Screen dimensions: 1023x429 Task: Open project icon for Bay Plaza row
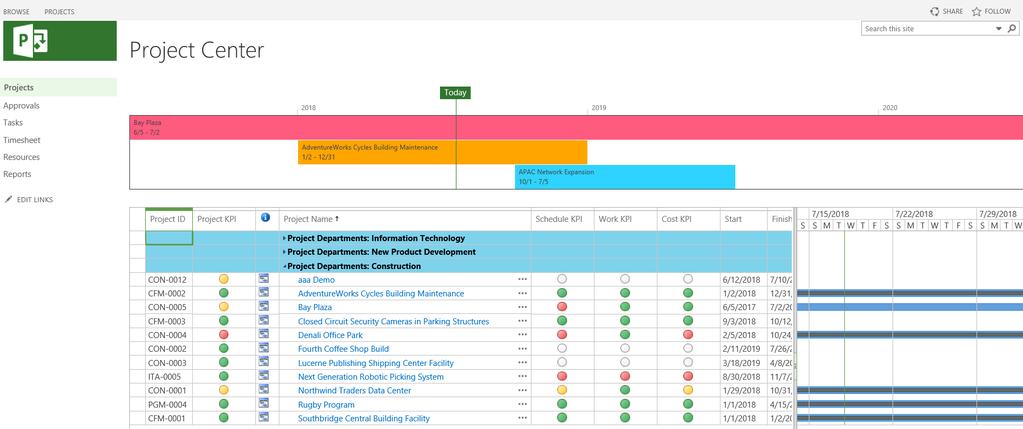264,306
